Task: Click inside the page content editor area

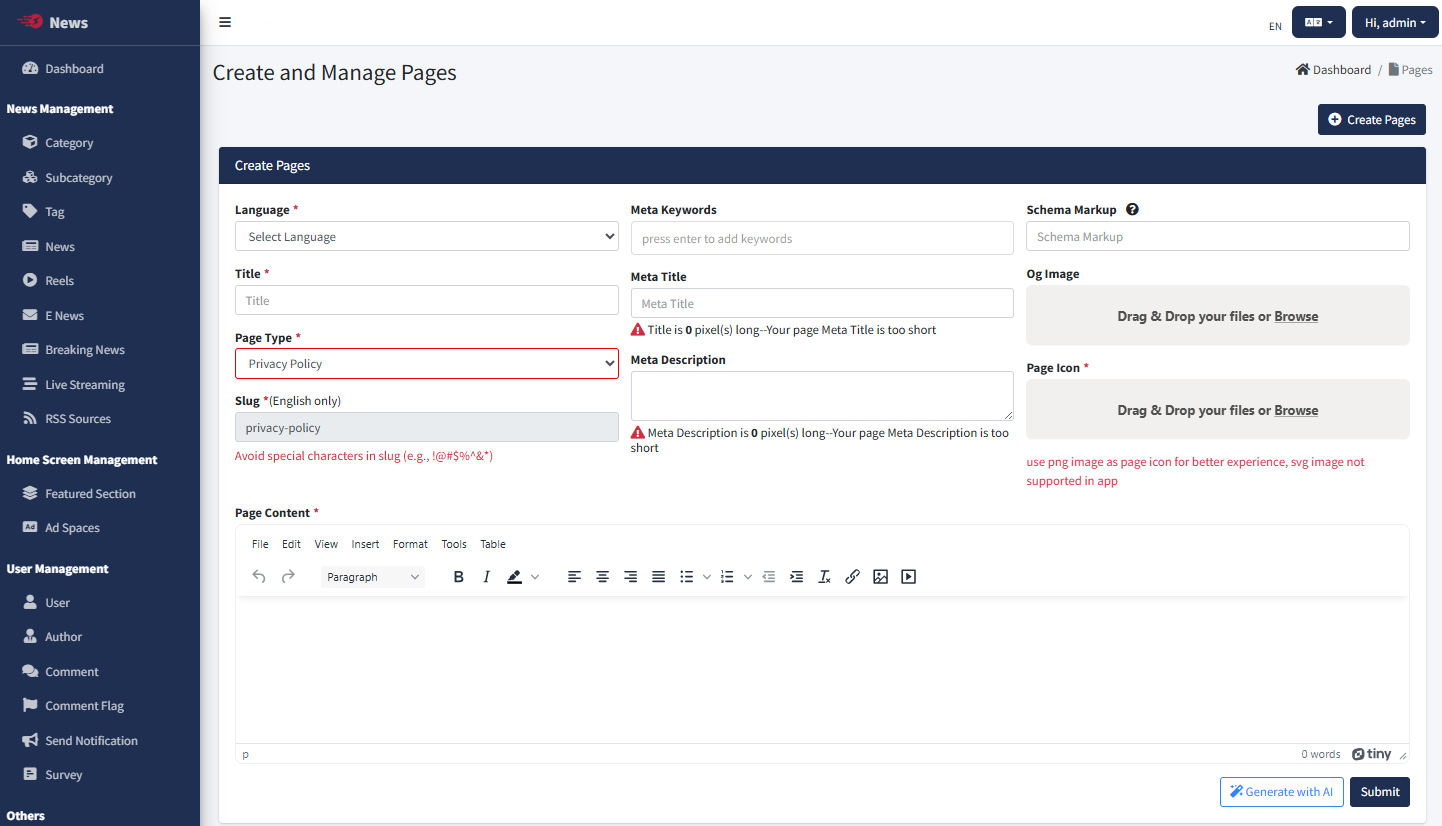Action: pos(822,670)
